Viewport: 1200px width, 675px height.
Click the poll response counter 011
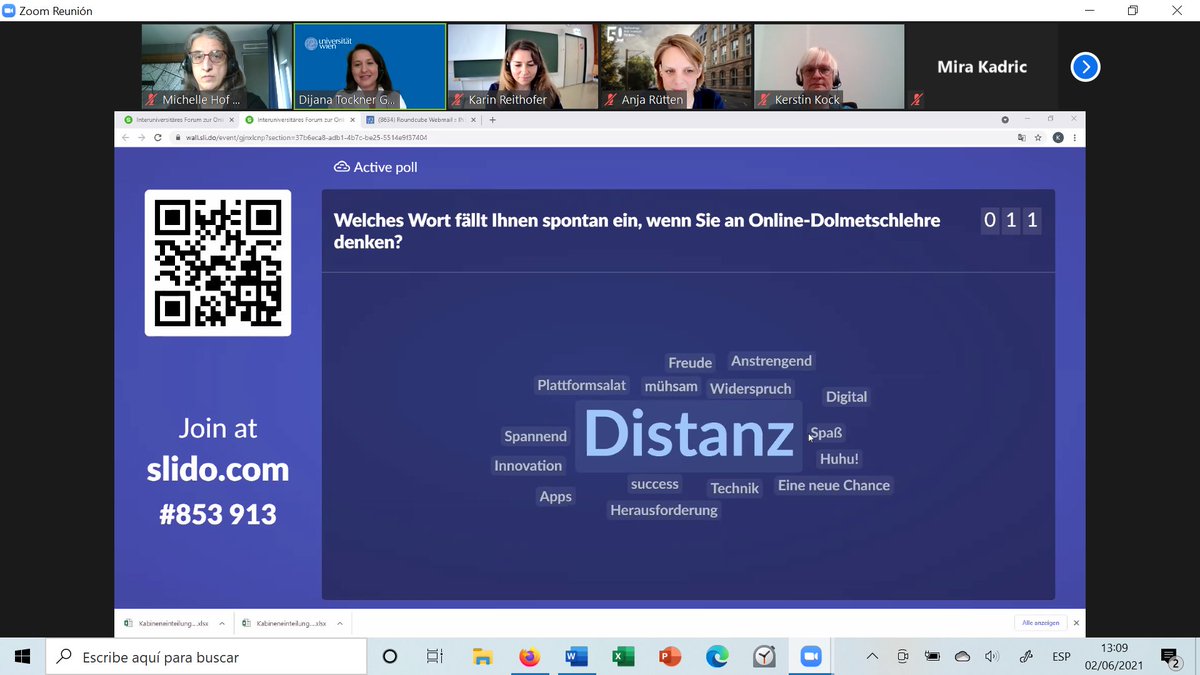[1011, 221]
